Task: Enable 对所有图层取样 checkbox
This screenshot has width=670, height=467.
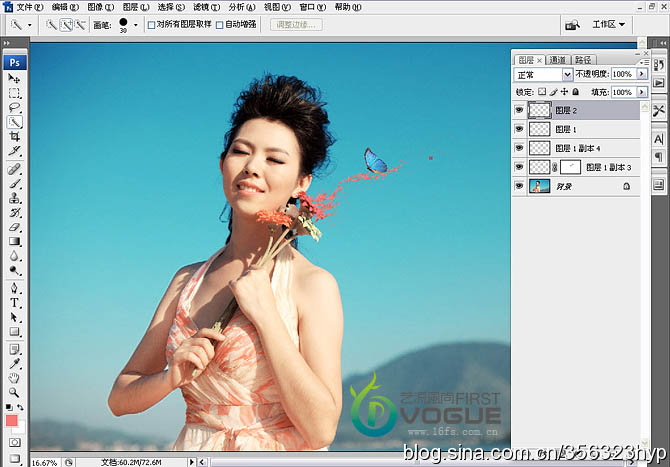Action: [x=151, y=24]
